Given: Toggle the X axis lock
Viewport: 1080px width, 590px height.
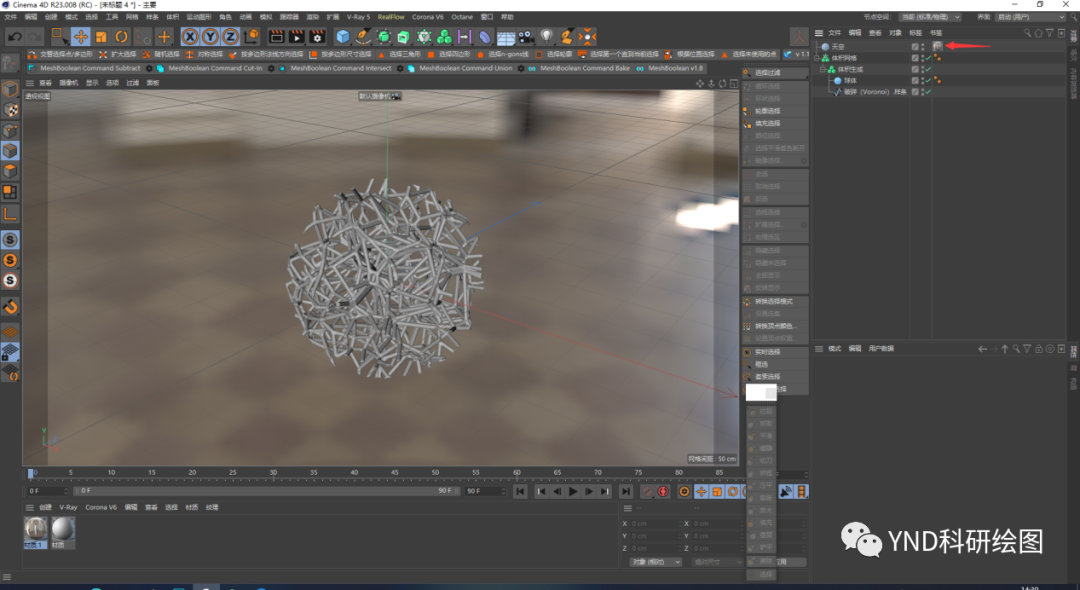Looking at the screenshot, I should (190, 36).
